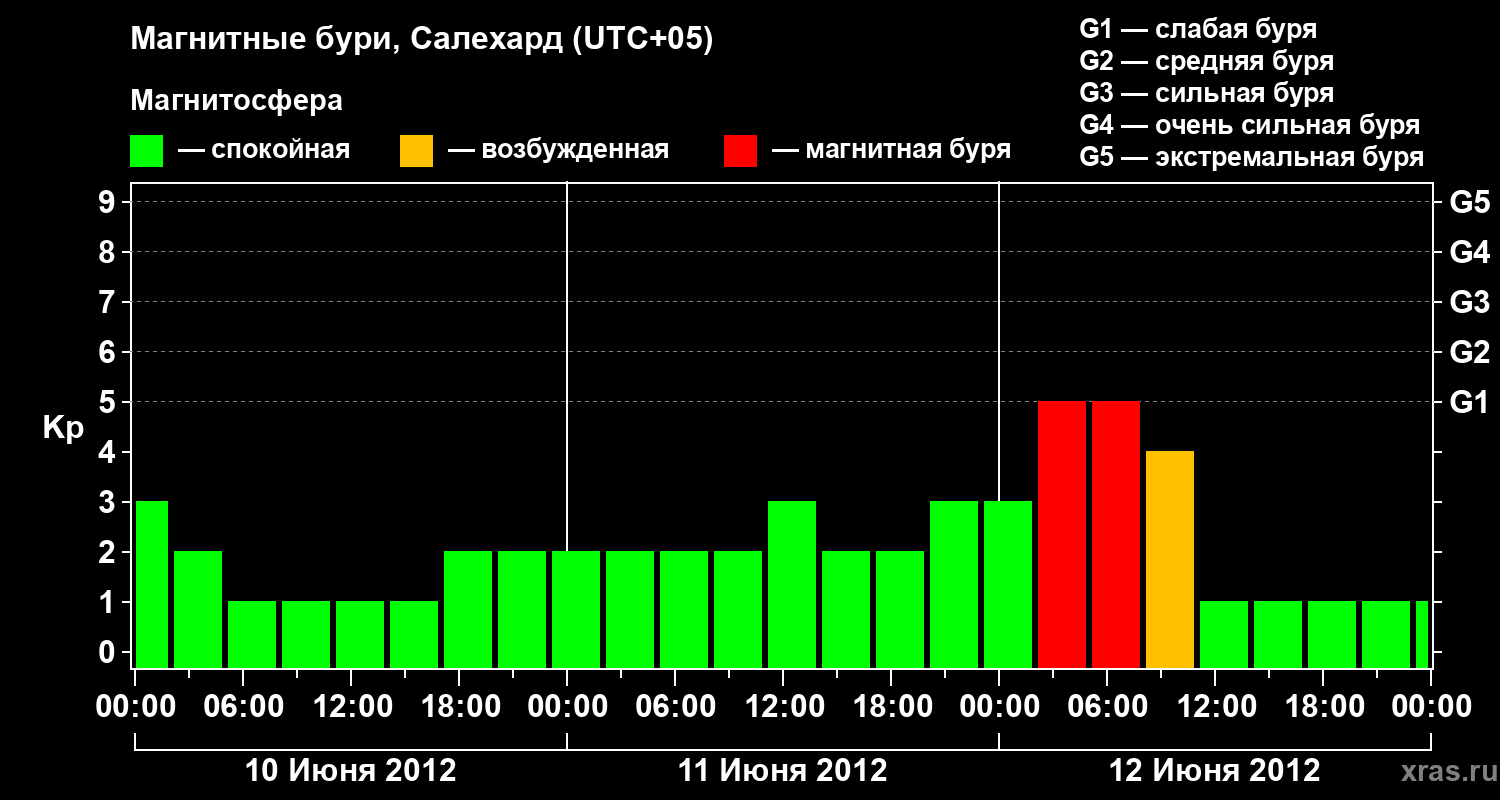This screenshot has width=1500, height=800.
Task: Click the '12:00' tick label above 12 Июня
Action: [1215, 706]
